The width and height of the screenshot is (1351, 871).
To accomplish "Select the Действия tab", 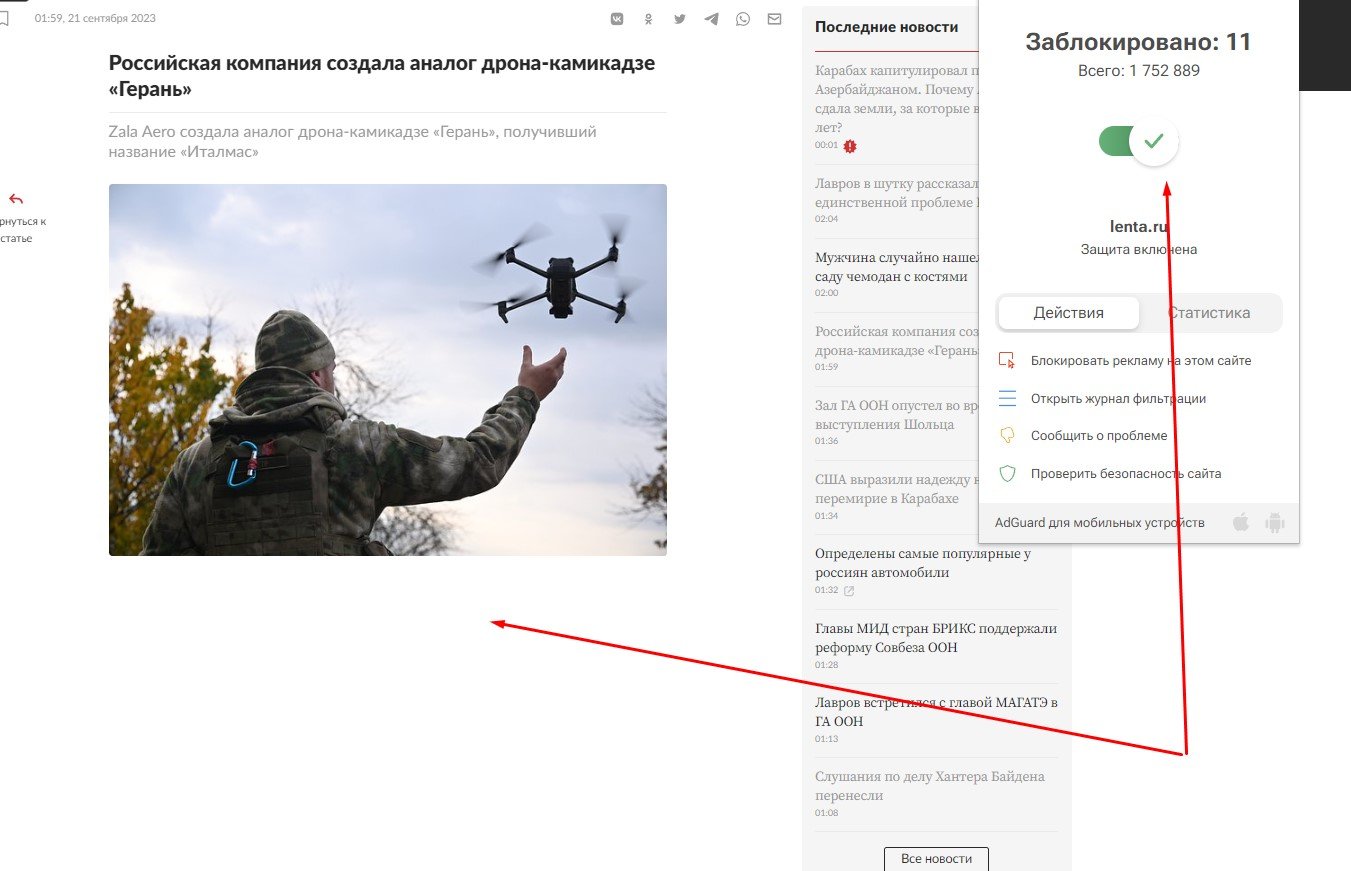I will 1067,312.
